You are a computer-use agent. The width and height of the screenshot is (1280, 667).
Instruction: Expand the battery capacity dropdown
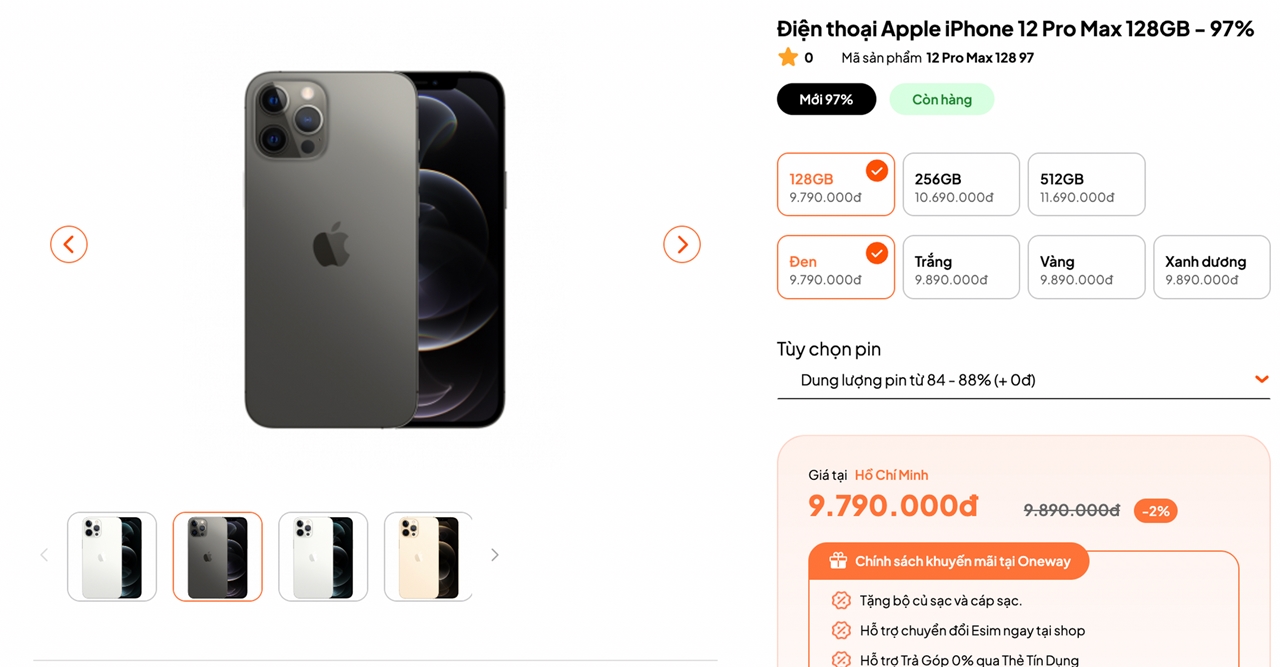tap(1022, 380)
